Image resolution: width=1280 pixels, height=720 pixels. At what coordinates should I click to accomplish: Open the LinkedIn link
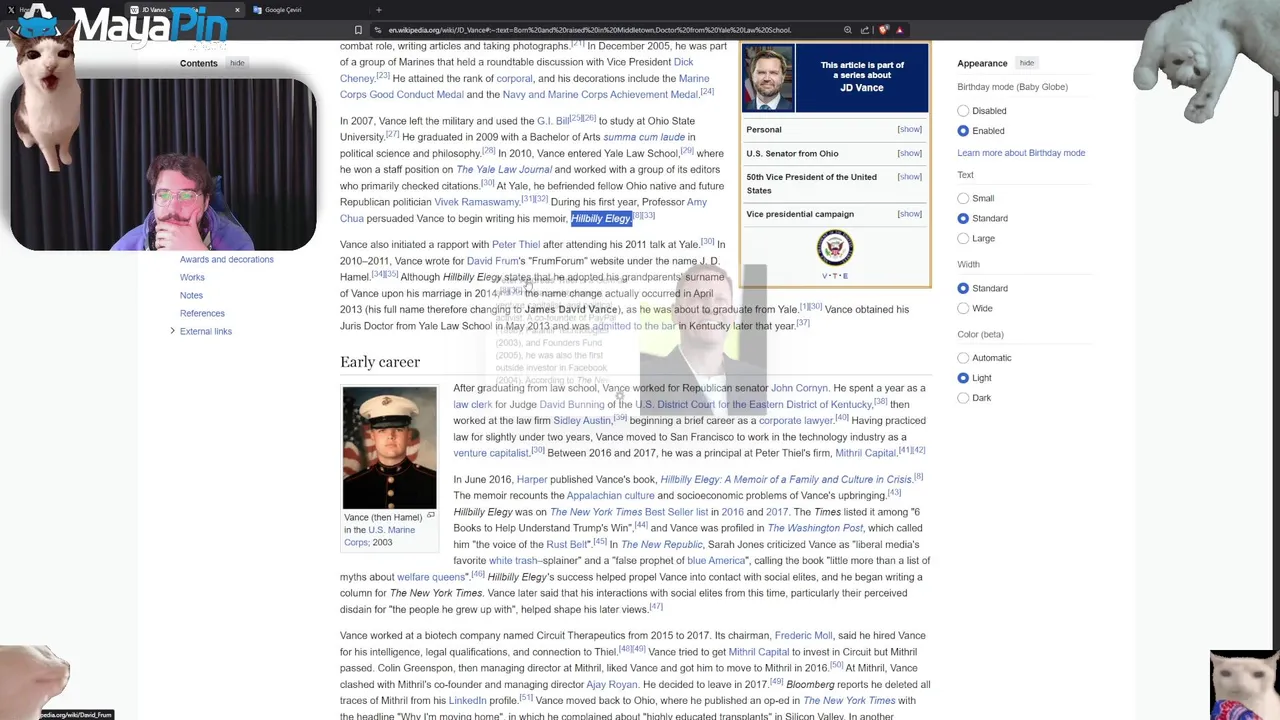(x=467, y=701)
